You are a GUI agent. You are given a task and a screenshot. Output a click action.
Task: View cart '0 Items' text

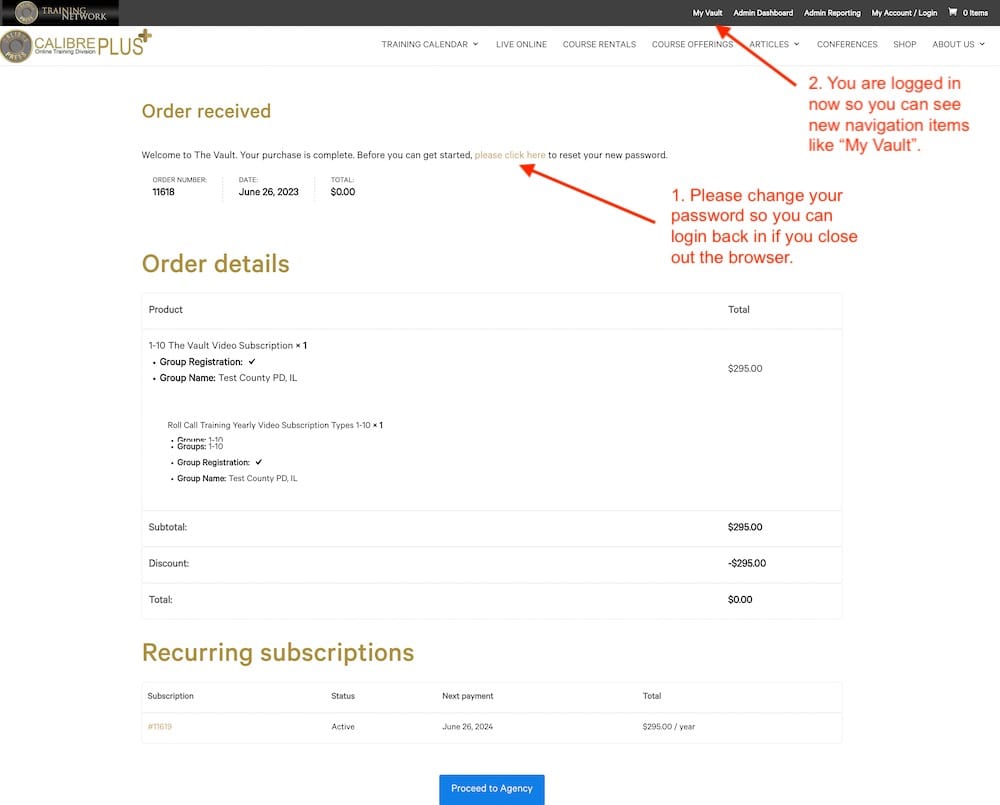click(x=975, y=13)
